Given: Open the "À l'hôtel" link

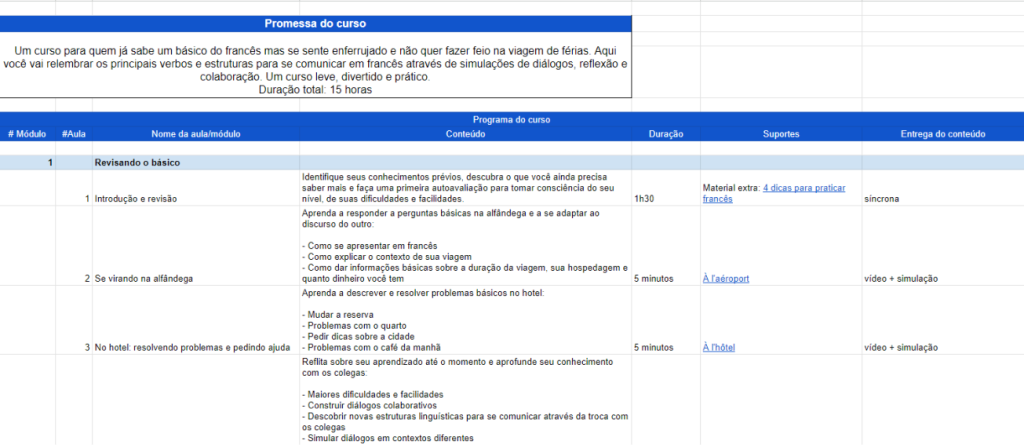Looking at the screenshot, I should [x=719, y=347].
